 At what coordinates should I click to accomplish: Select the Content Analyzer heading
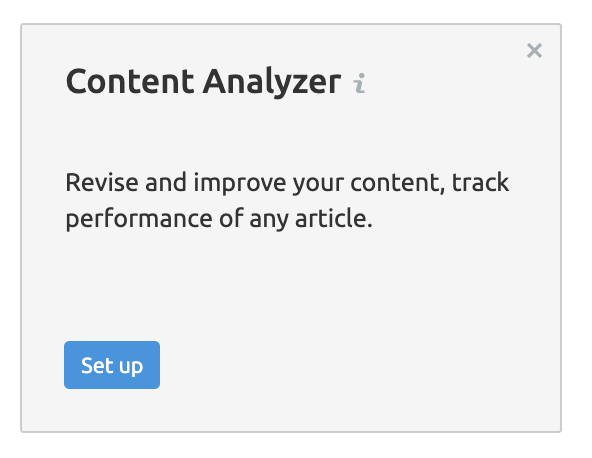203,82
